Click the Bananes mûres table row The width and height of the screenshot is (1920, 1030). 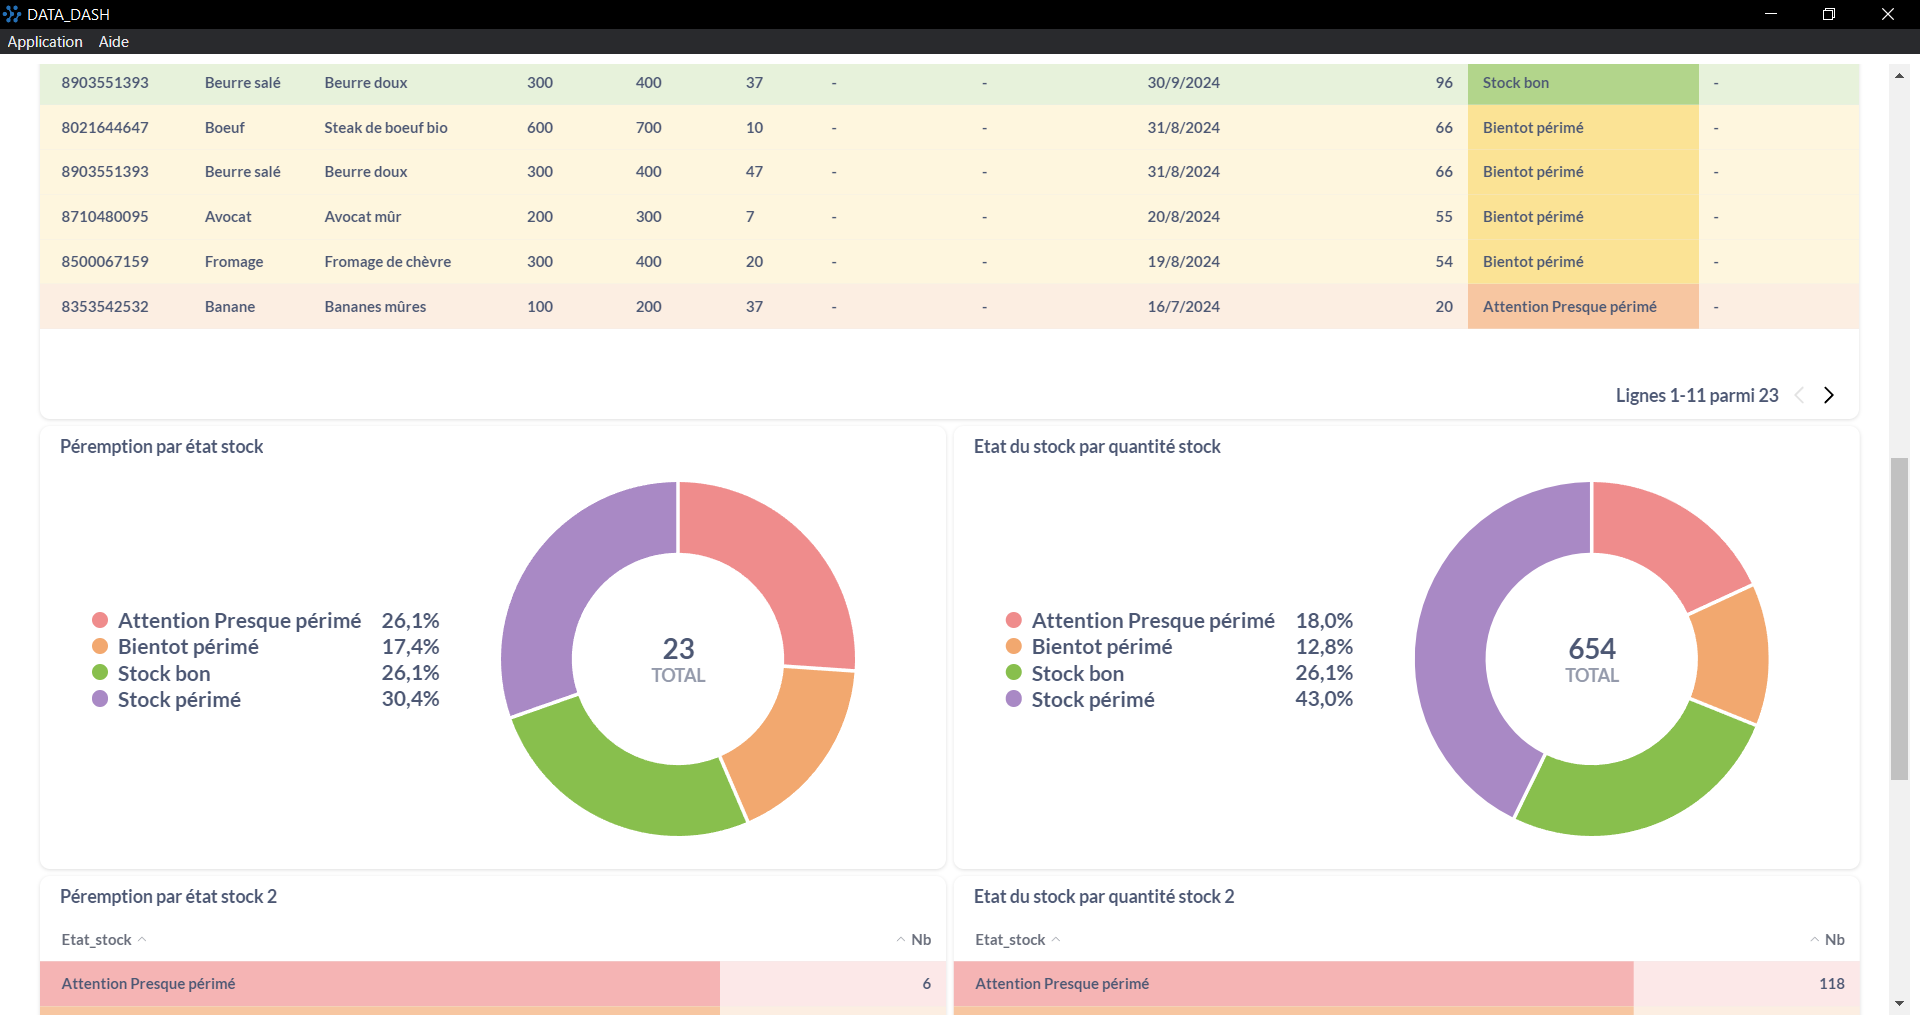coord(375,307)
